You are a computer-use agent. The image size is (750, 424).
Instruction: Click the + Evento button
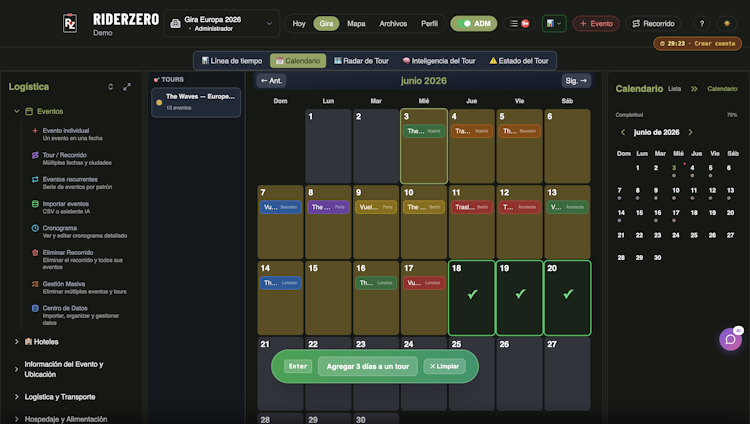tap(596, 23)
